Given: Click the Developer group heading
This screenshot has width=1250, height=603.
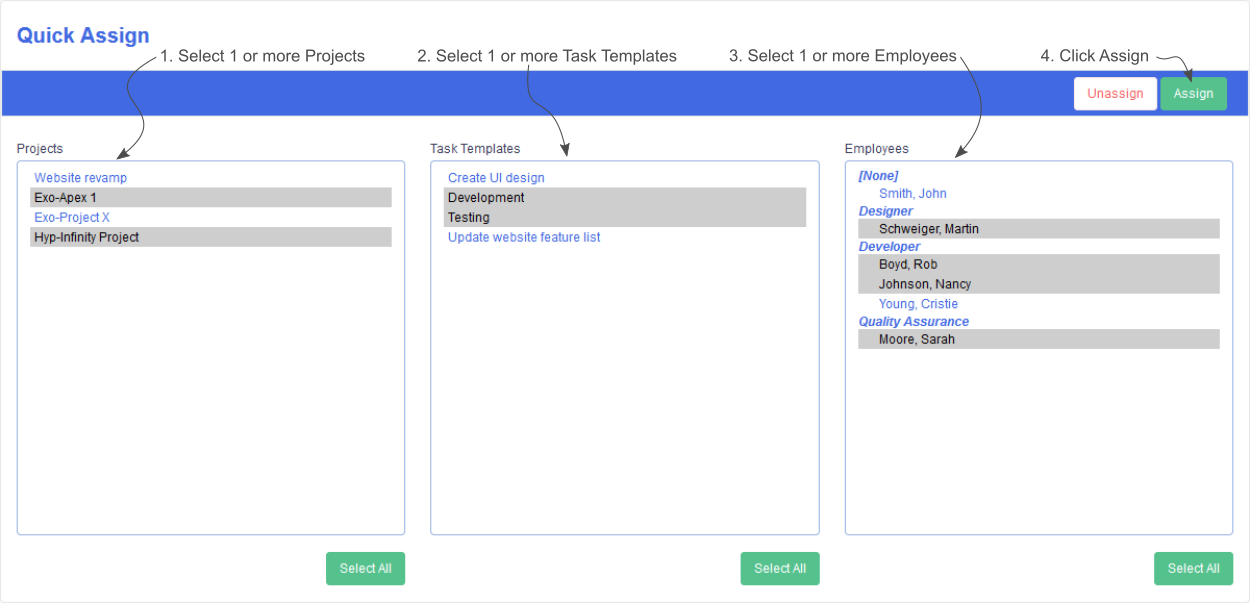Looking at the screenshot, I should coord(889,246).
